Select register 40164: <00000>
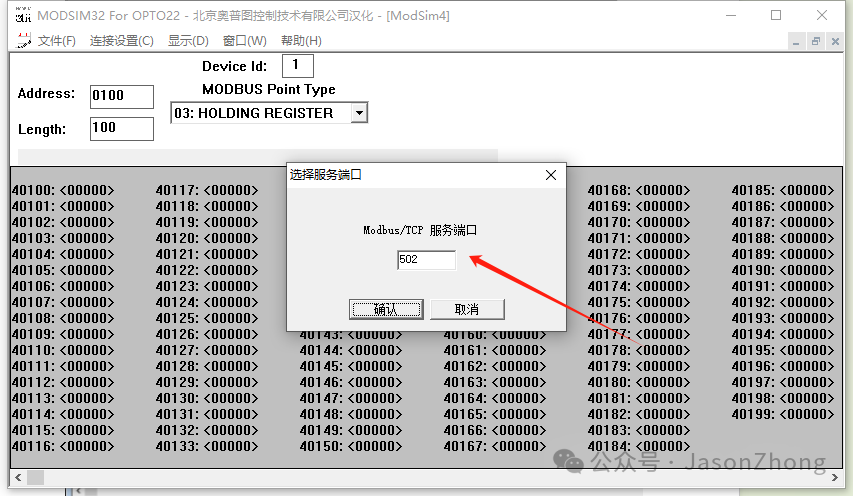853x496 pixels. click(x=495, y=398)
